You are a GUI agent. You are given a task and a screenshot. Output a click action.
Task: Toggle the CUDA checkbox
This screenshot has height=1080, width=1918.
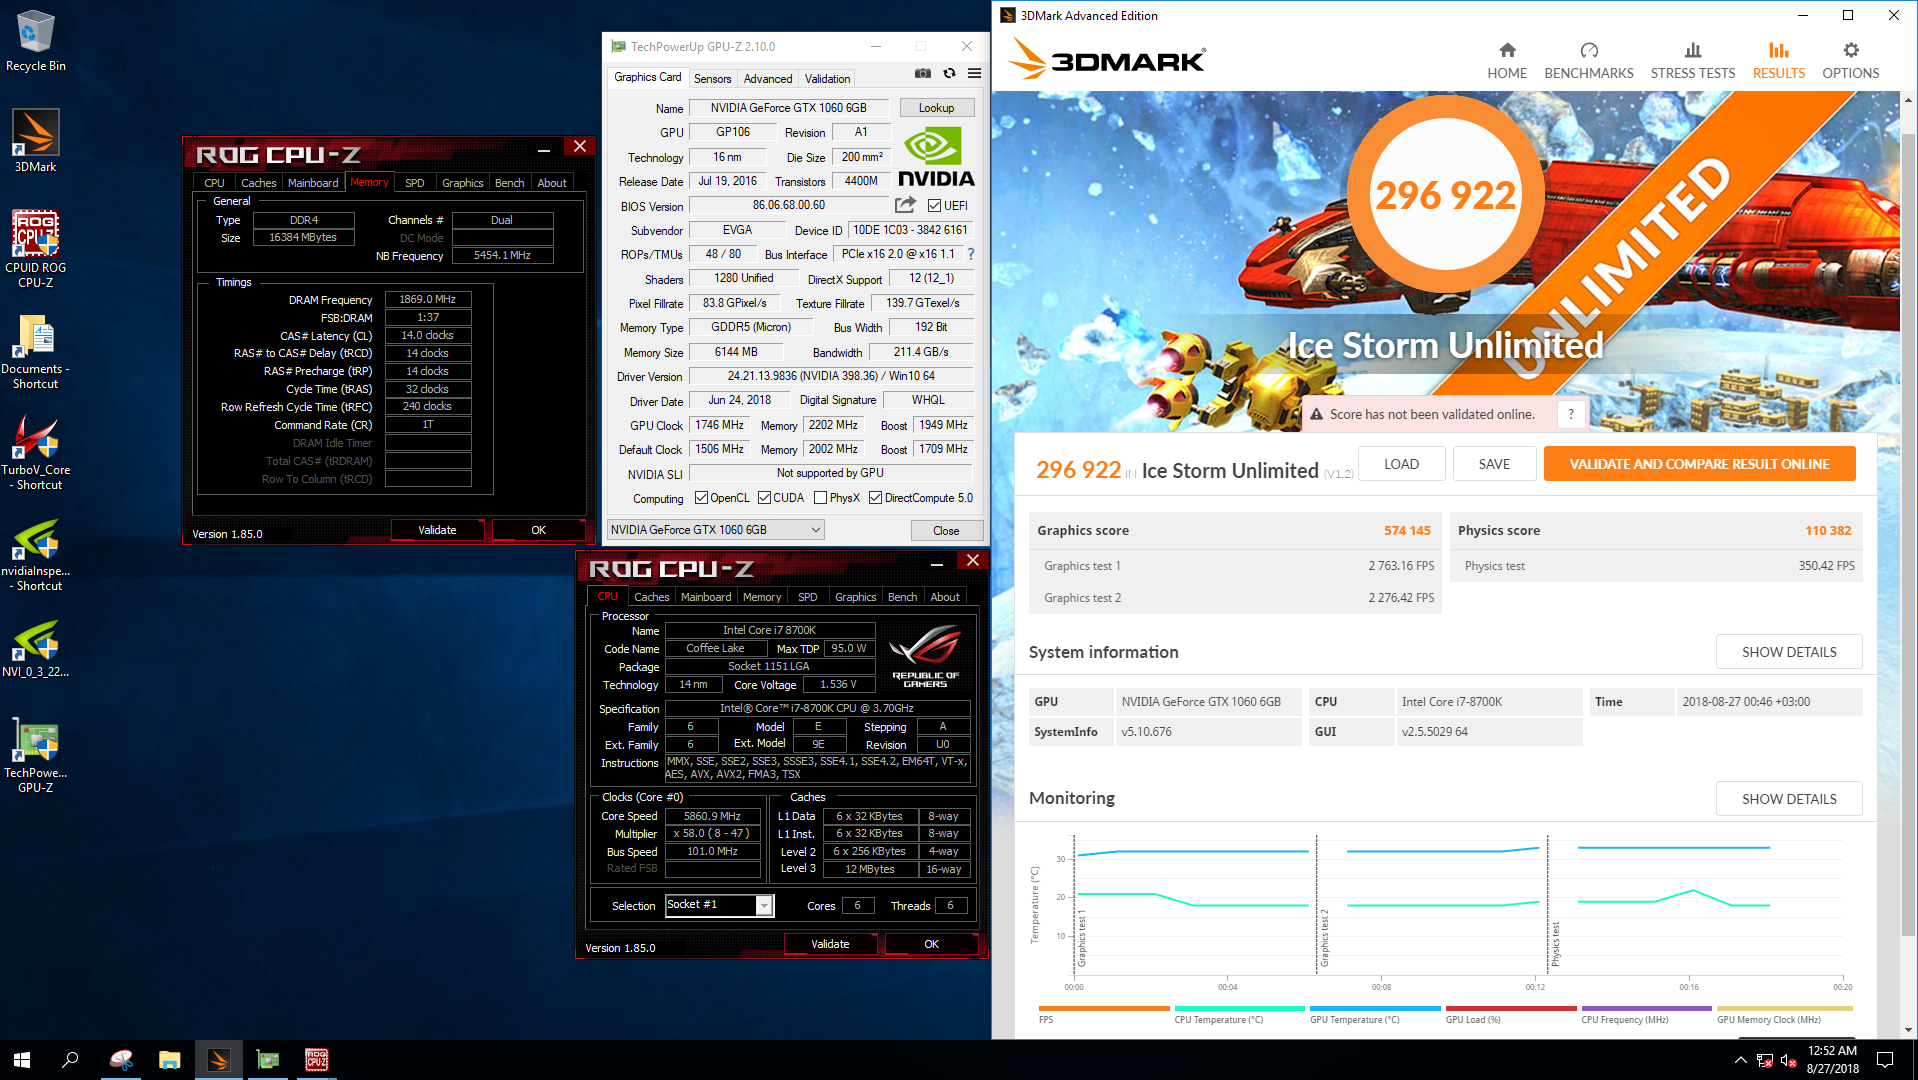[764, 498]
